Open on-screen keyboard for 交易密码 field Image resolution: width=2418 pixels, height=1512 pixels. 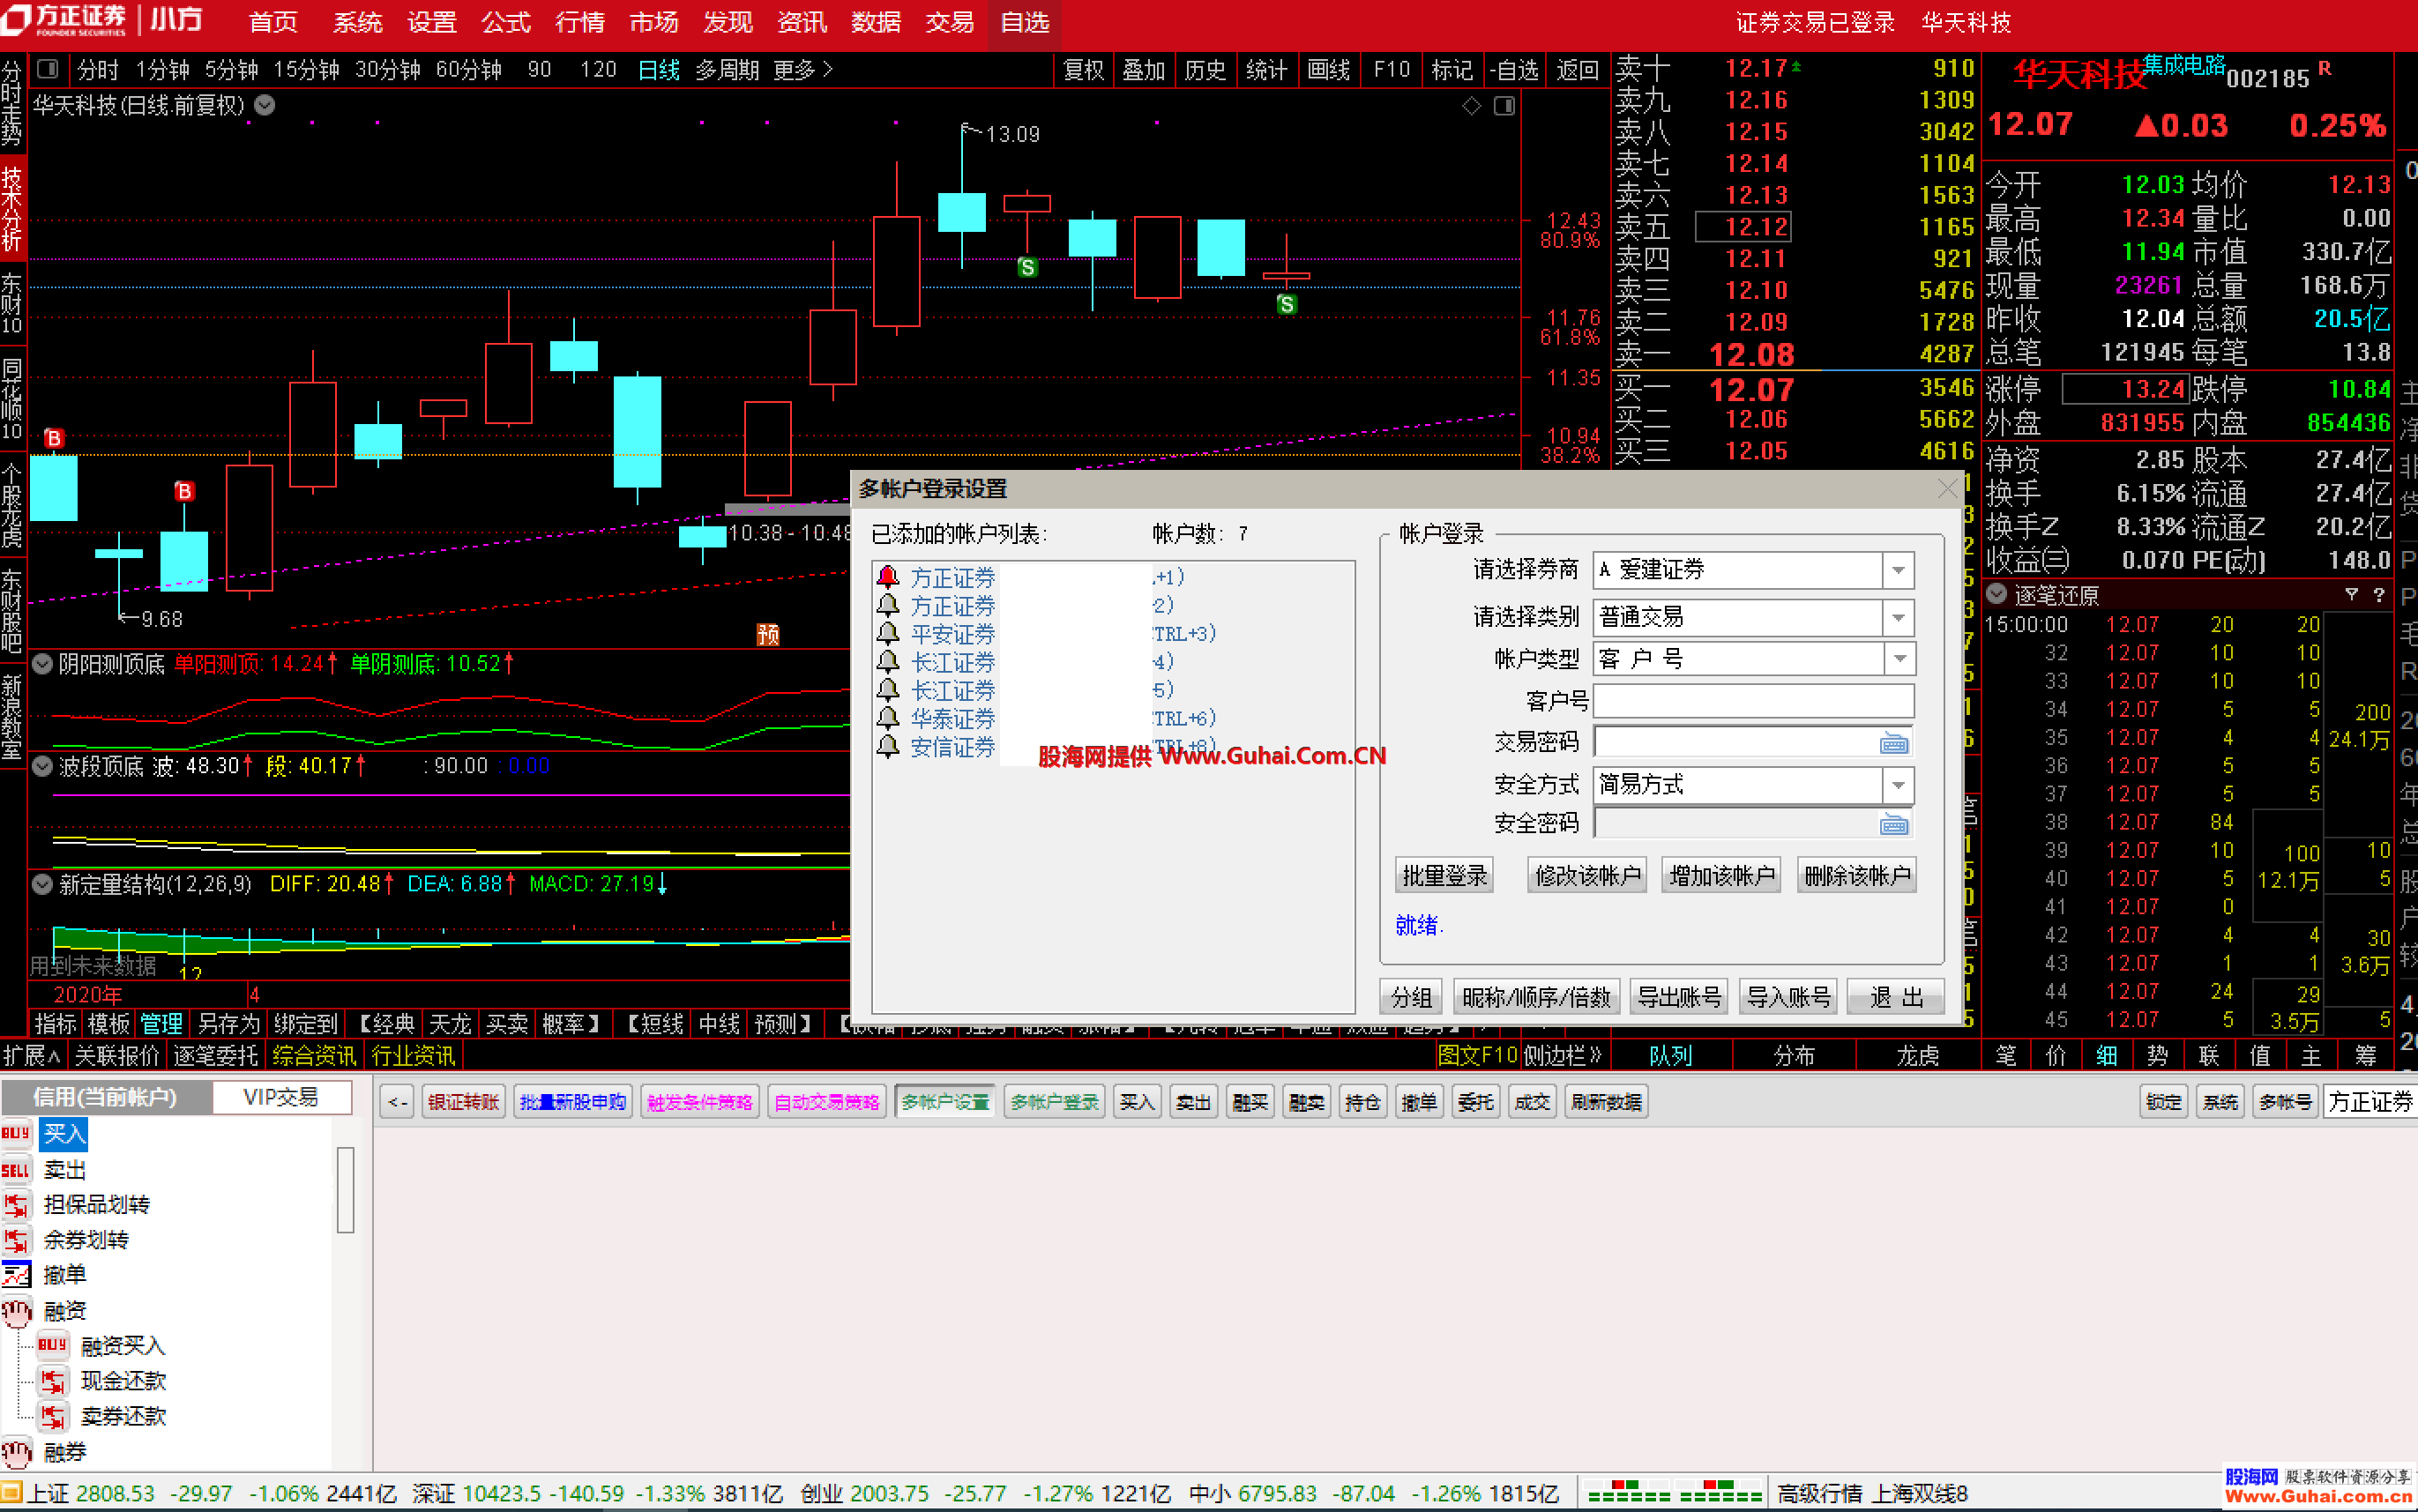[x=1894, y=743]
